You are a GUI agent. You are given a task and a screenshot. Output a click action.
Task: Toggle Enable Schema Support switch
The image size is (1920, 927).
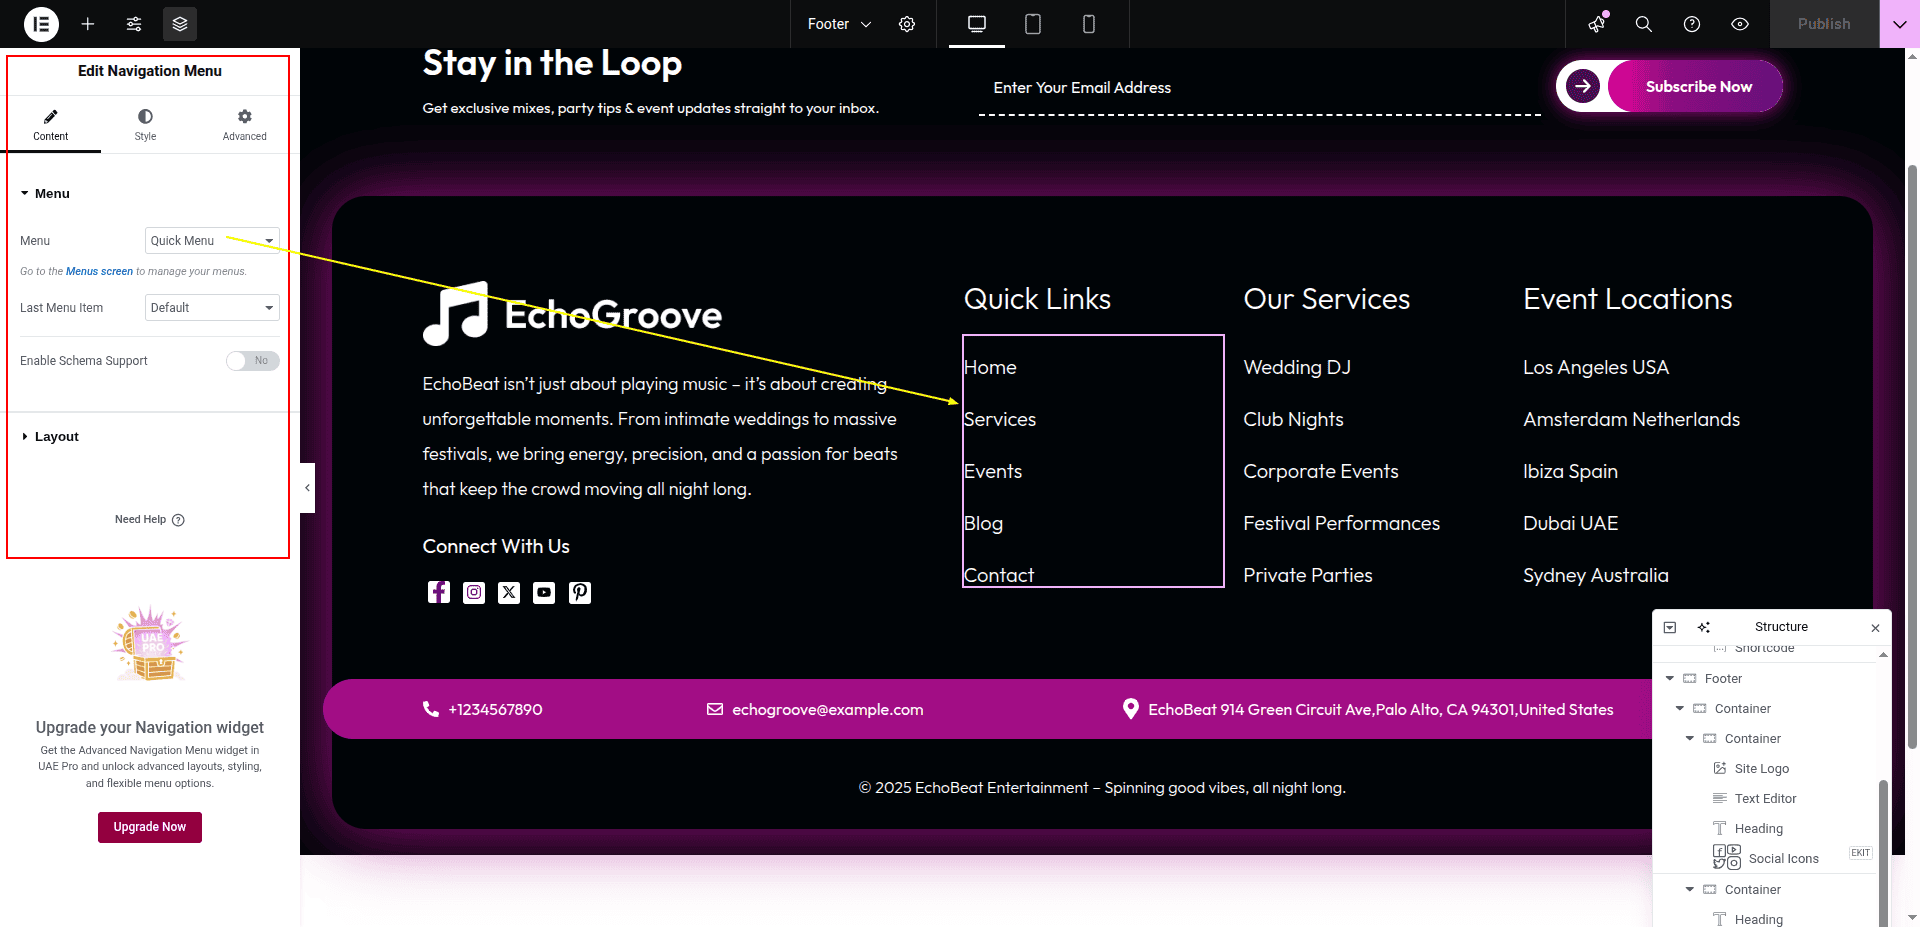coord(252,361)
